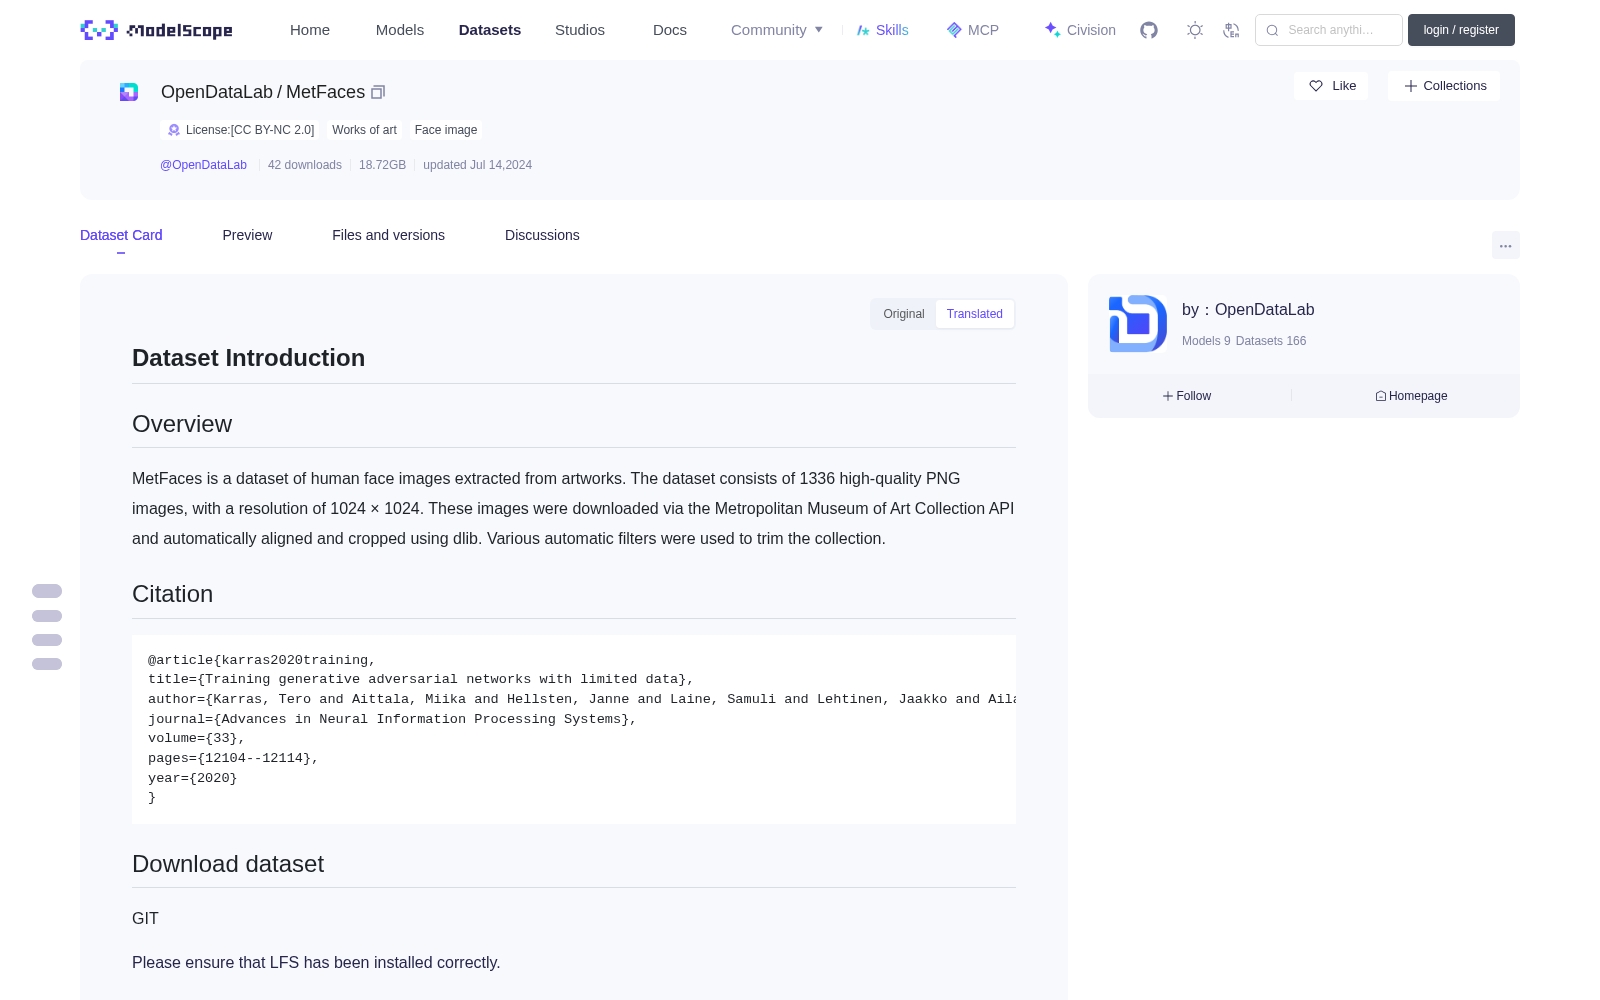1600x1000 pixels.
Task: Go to the Home page
Action: [310, 30]
